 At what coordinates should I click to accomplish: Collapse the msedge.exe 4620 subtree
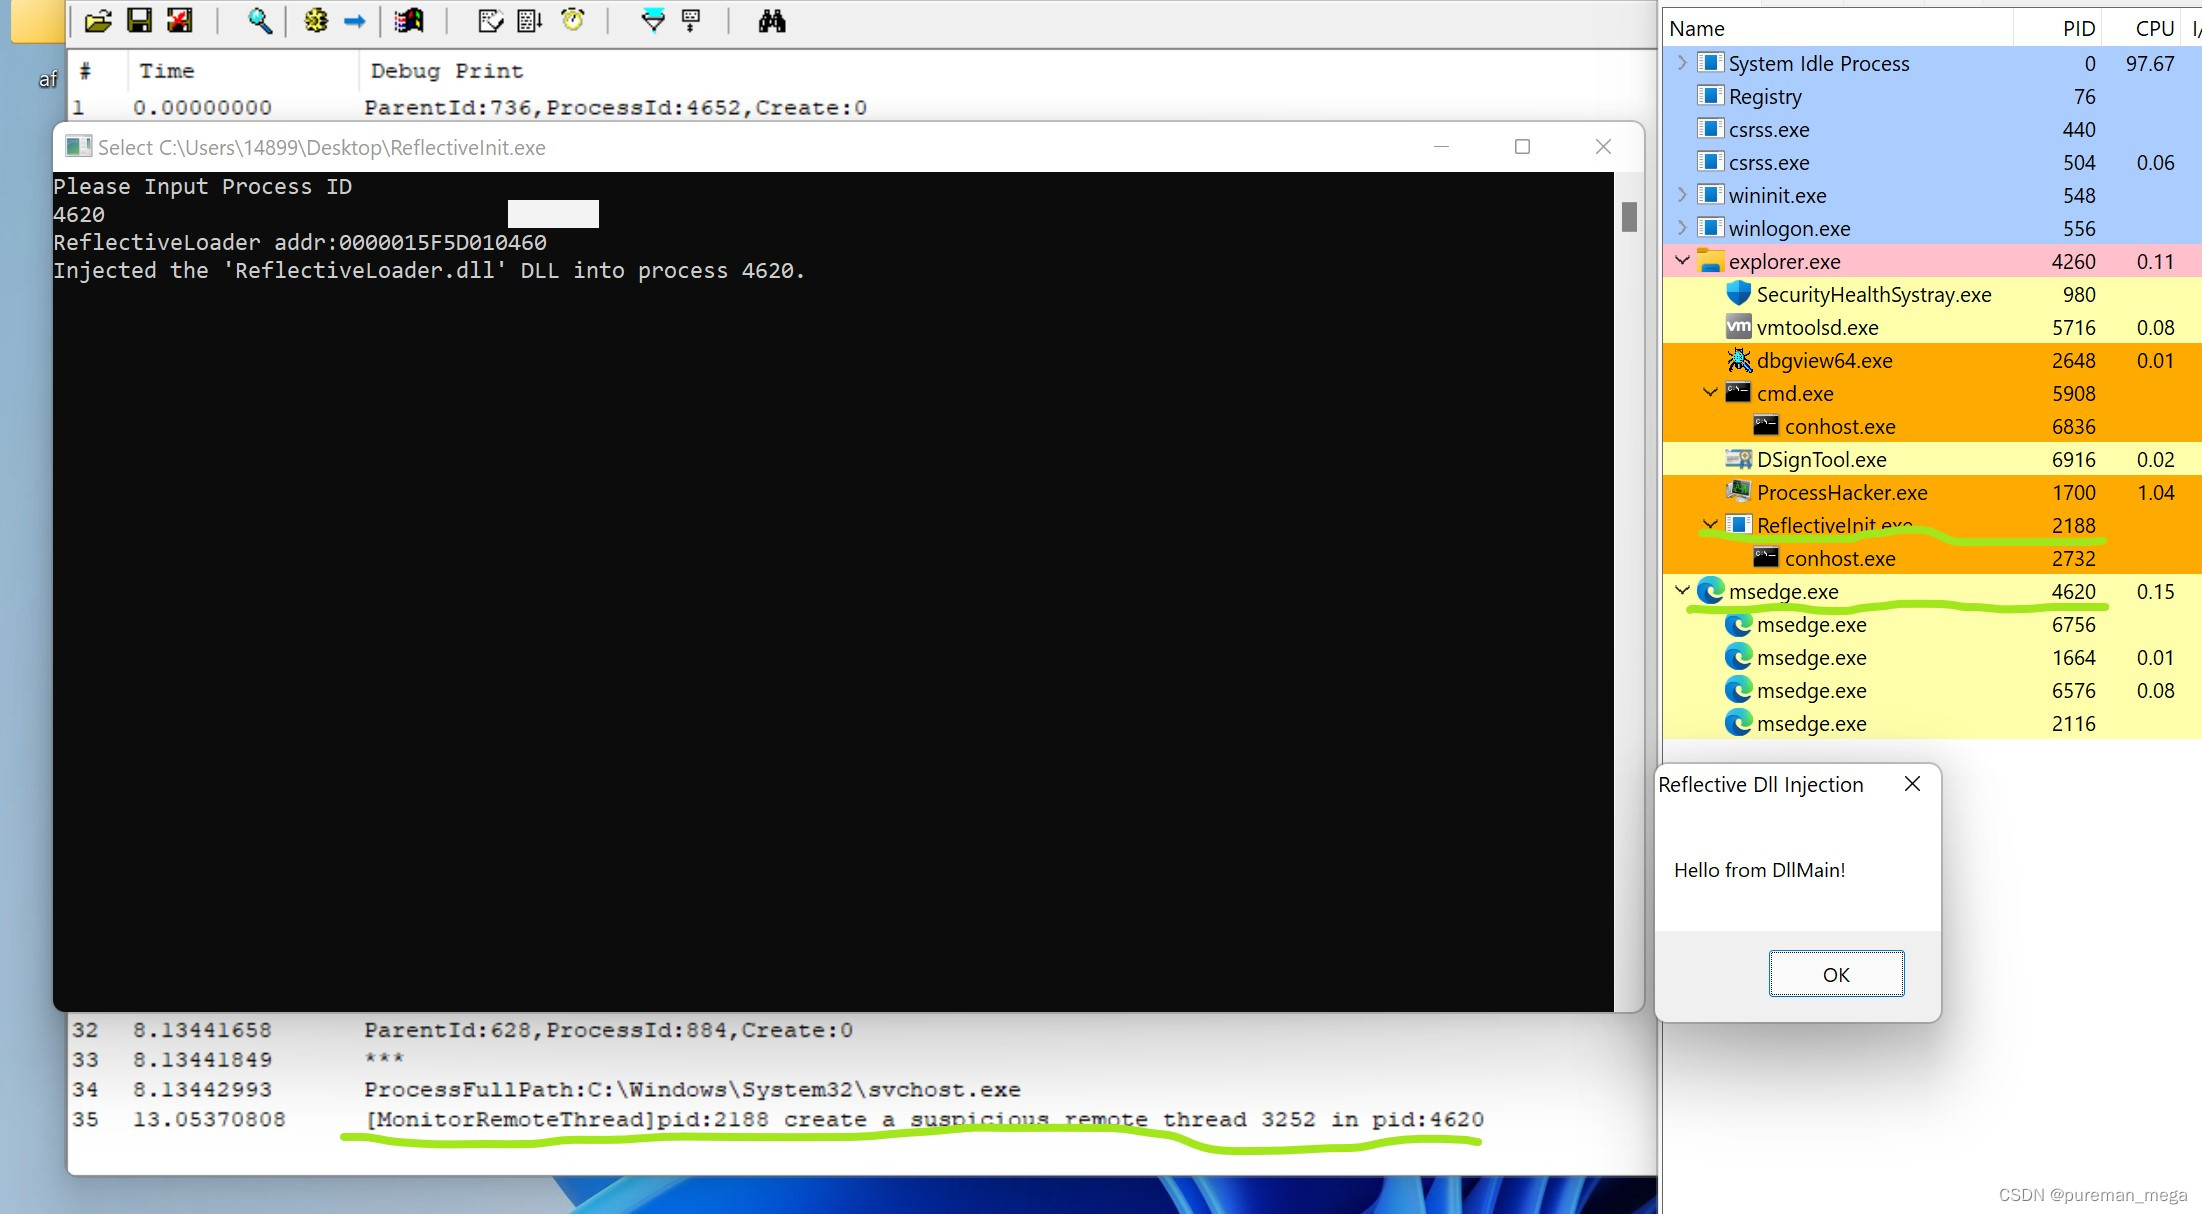pos(1682,591)
